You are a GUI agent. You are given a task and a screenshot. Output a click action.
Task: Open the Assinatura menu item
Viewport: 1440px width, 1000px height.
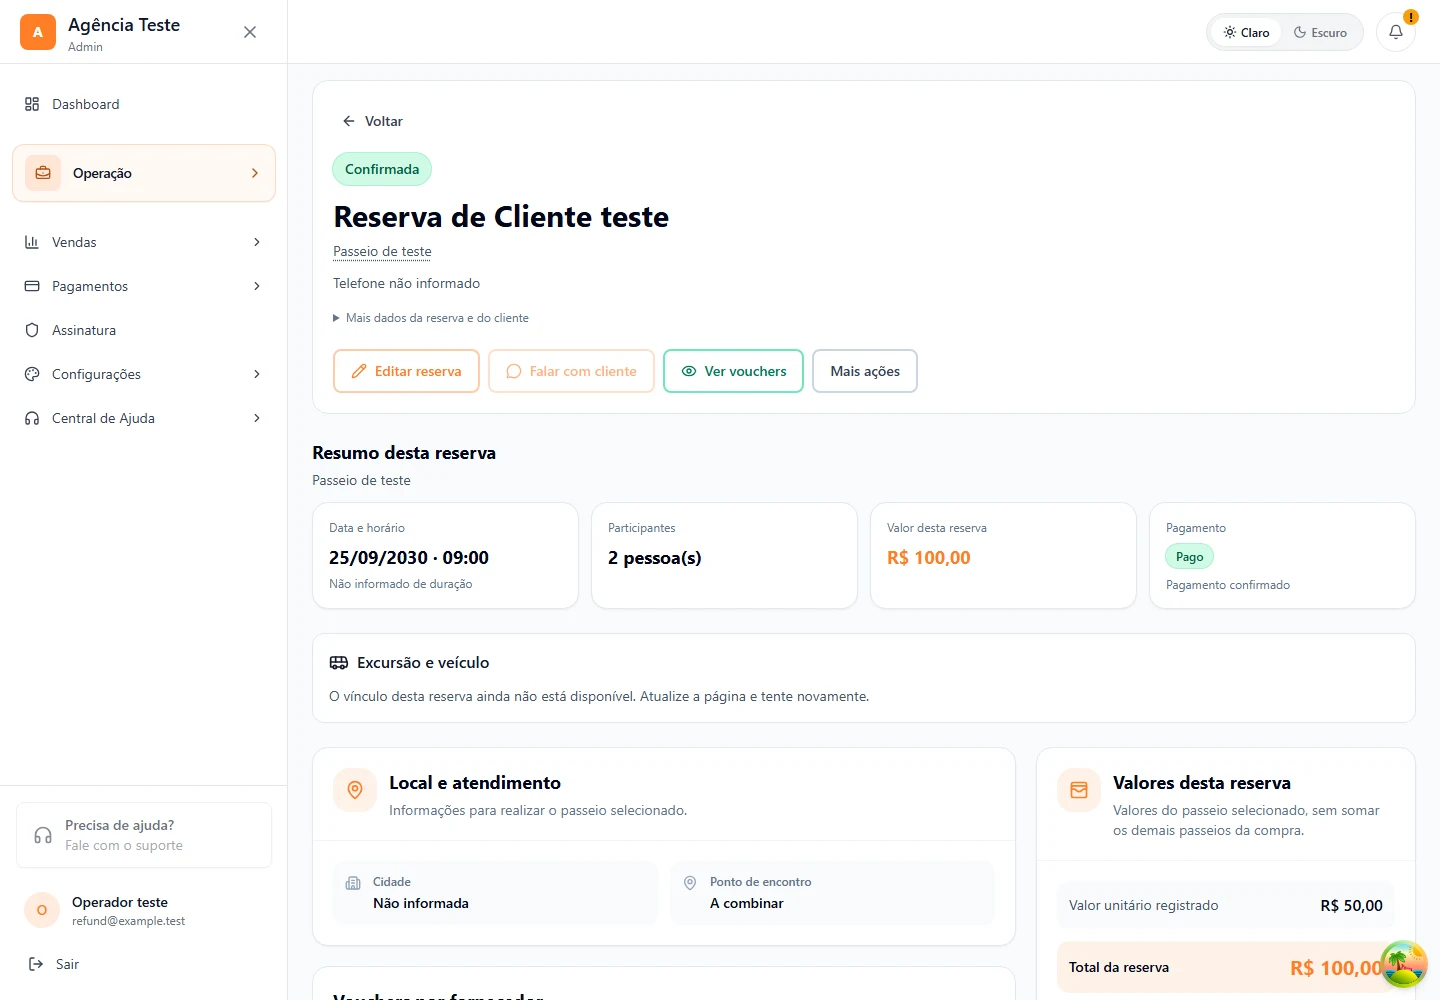(144, 330)
